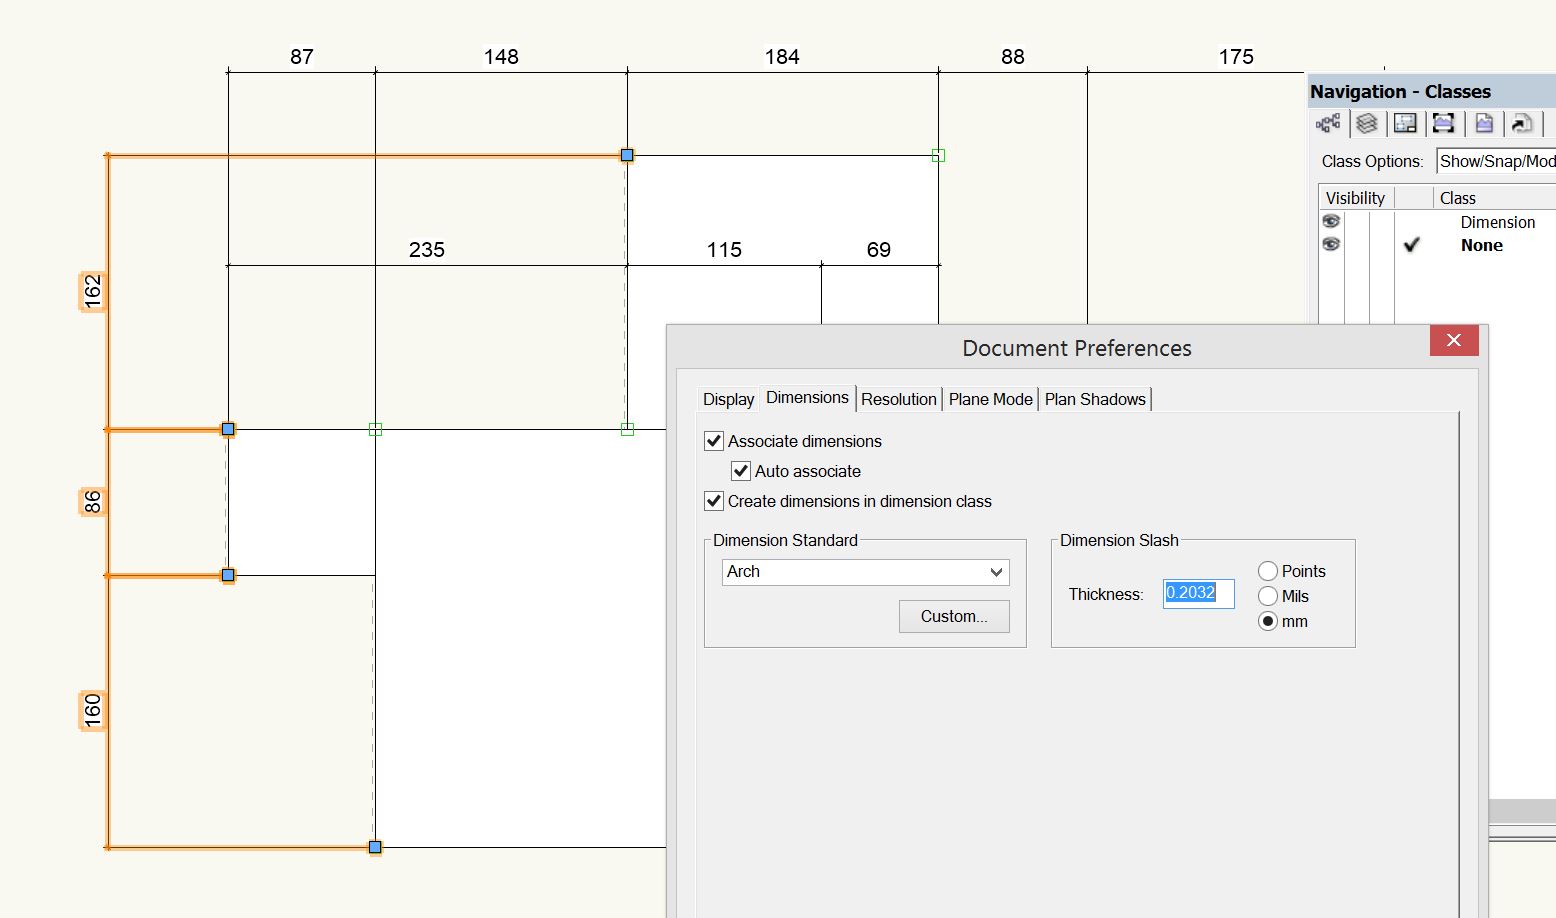The width and height of the screenshot is (1556, 918).
Task: Open the Viewports pane icon
Action: point(1444,123)
